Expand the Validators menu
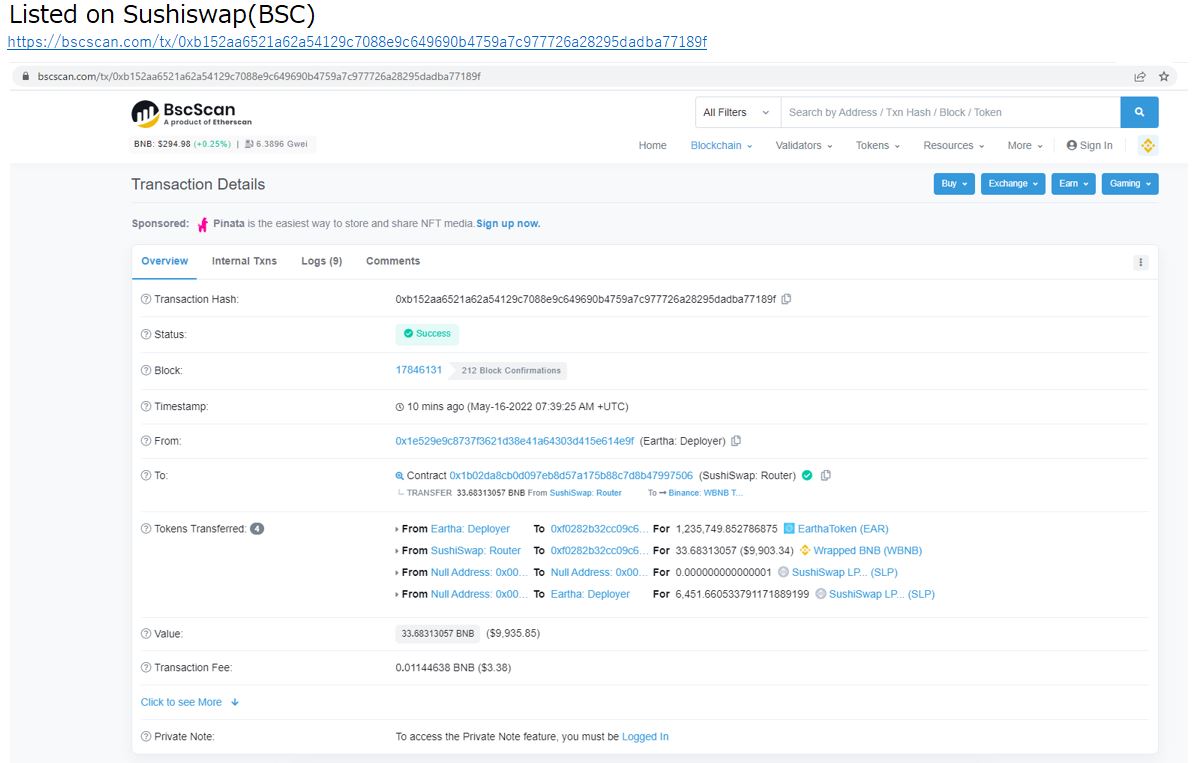1197x763 pixels. click(x=804, y=145)
